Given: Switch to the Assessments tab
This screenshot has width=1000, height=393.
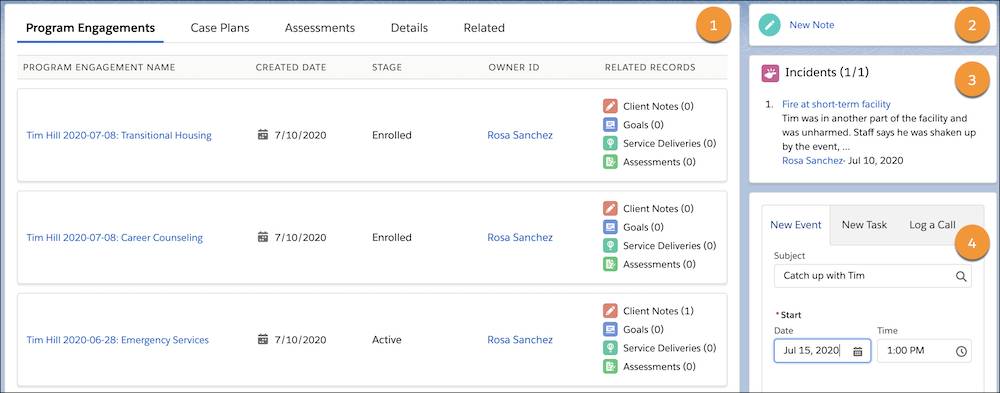Looking at the screenshot, I should 320,28.
